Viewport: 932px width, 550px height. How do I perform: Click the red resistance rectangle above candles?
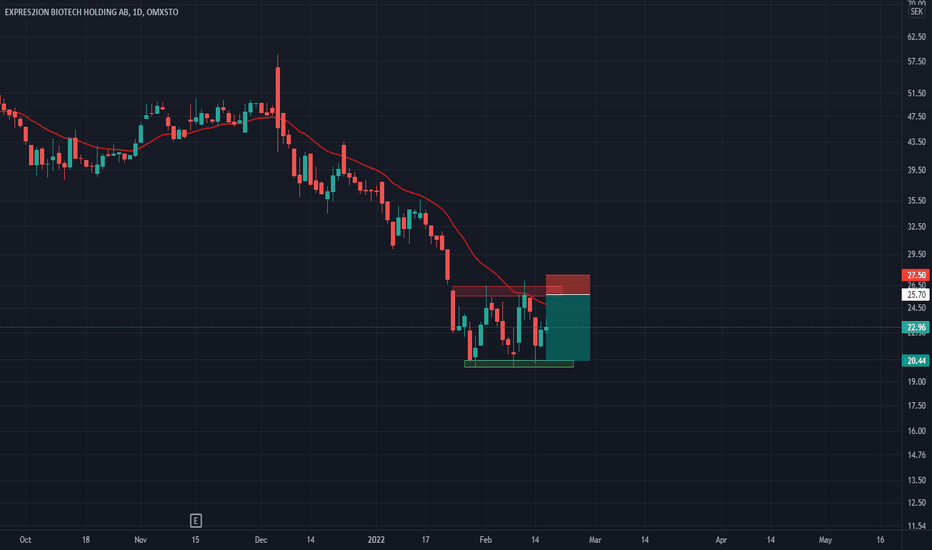[507, 291]
